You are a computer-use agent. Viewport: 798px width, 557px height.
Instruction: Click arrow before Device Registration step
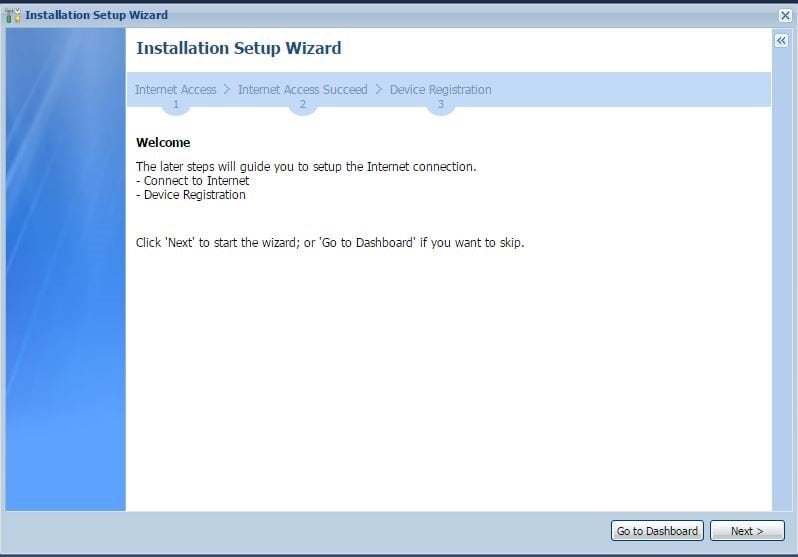379,90
